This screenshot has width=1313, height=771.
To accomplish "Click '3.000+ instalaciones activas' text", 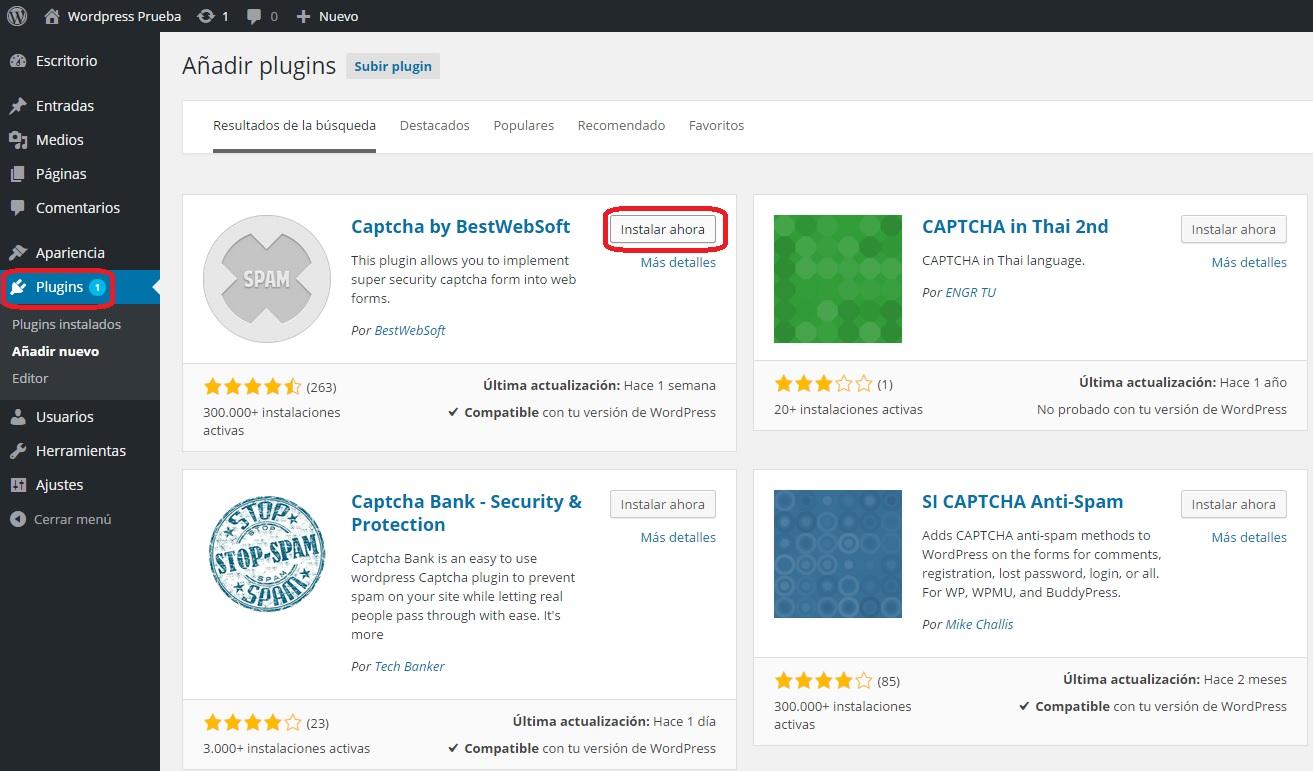I will tap(286, 749).
